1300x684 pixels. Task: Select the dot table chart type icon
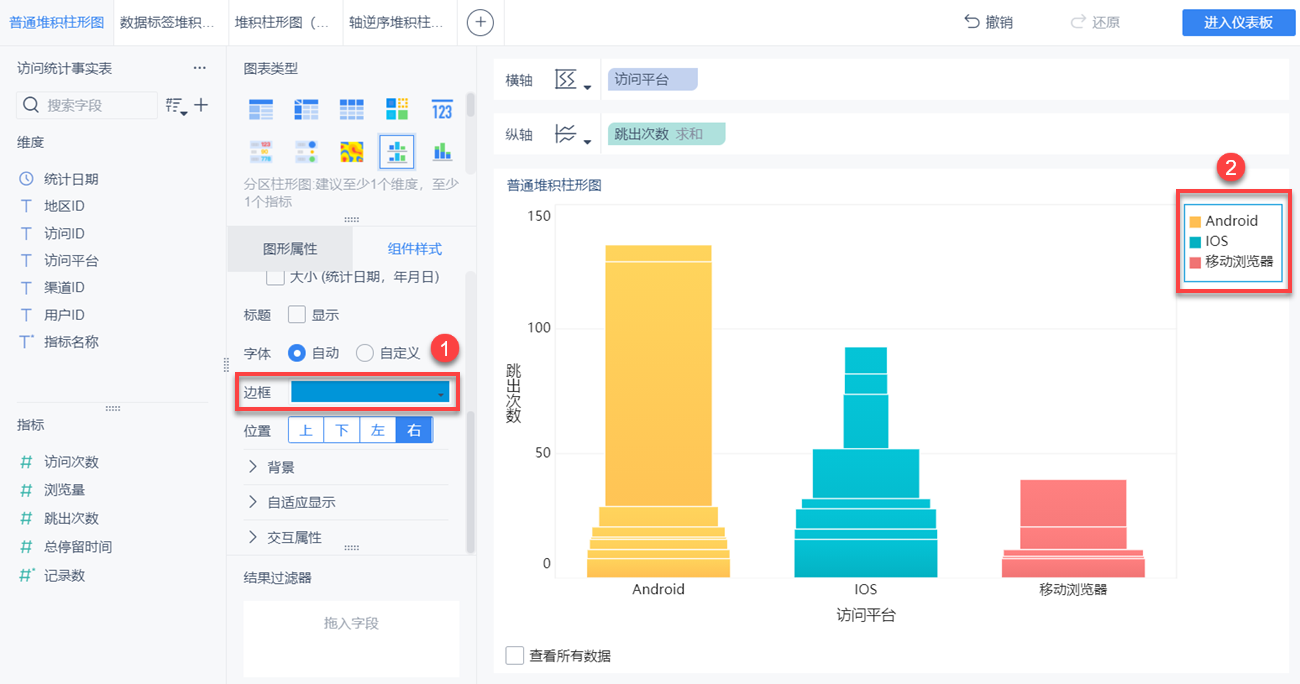[306, 151]
